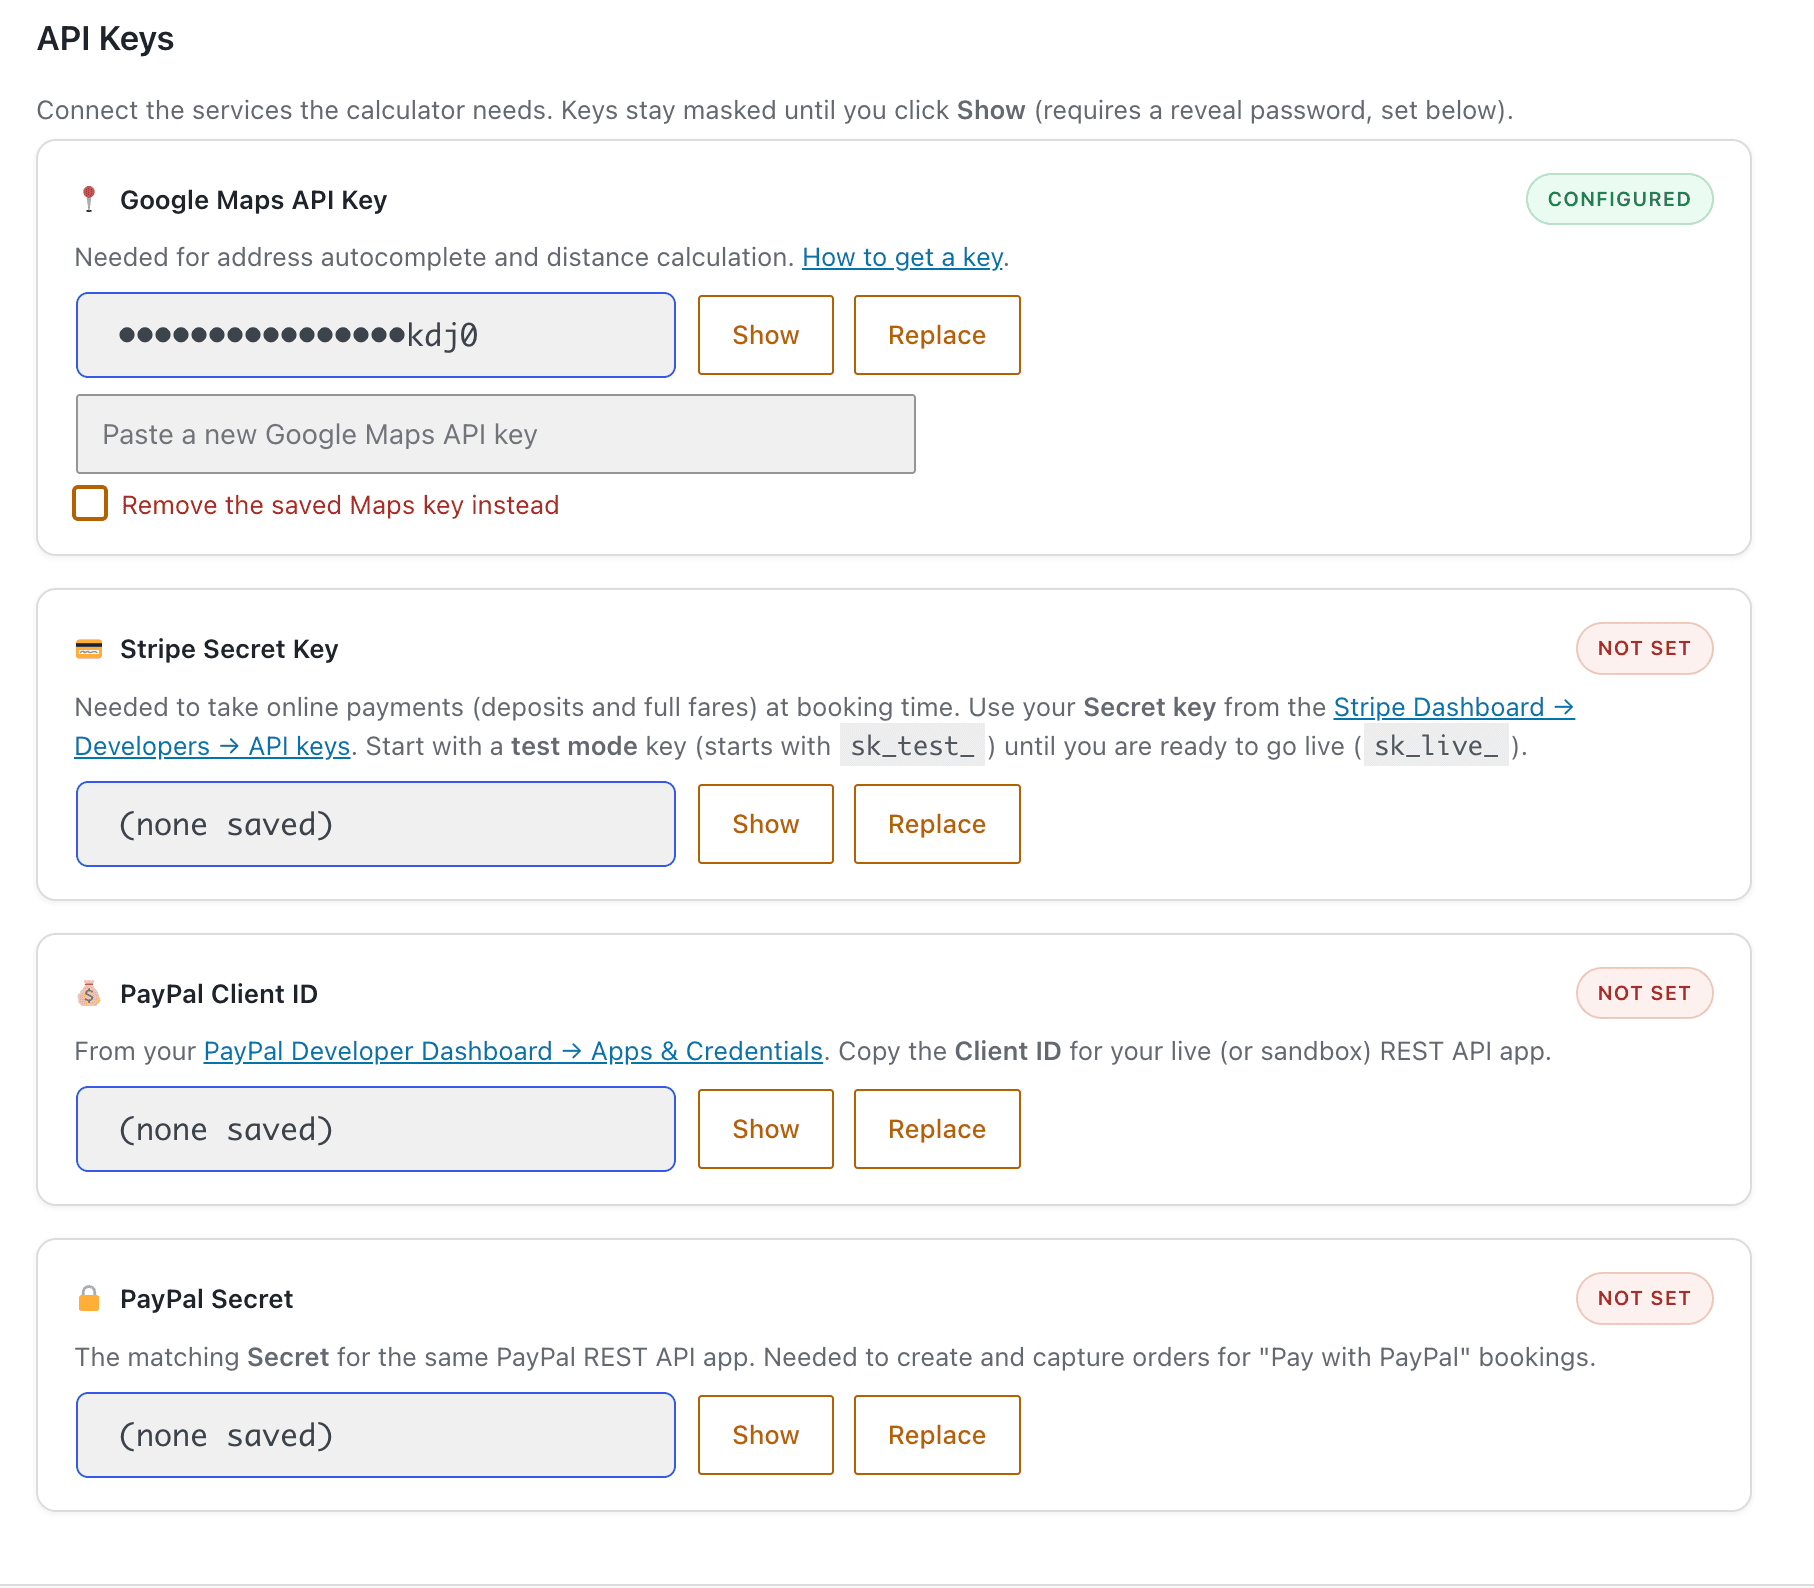Show the PayPal Secret value

(766, 1435)
